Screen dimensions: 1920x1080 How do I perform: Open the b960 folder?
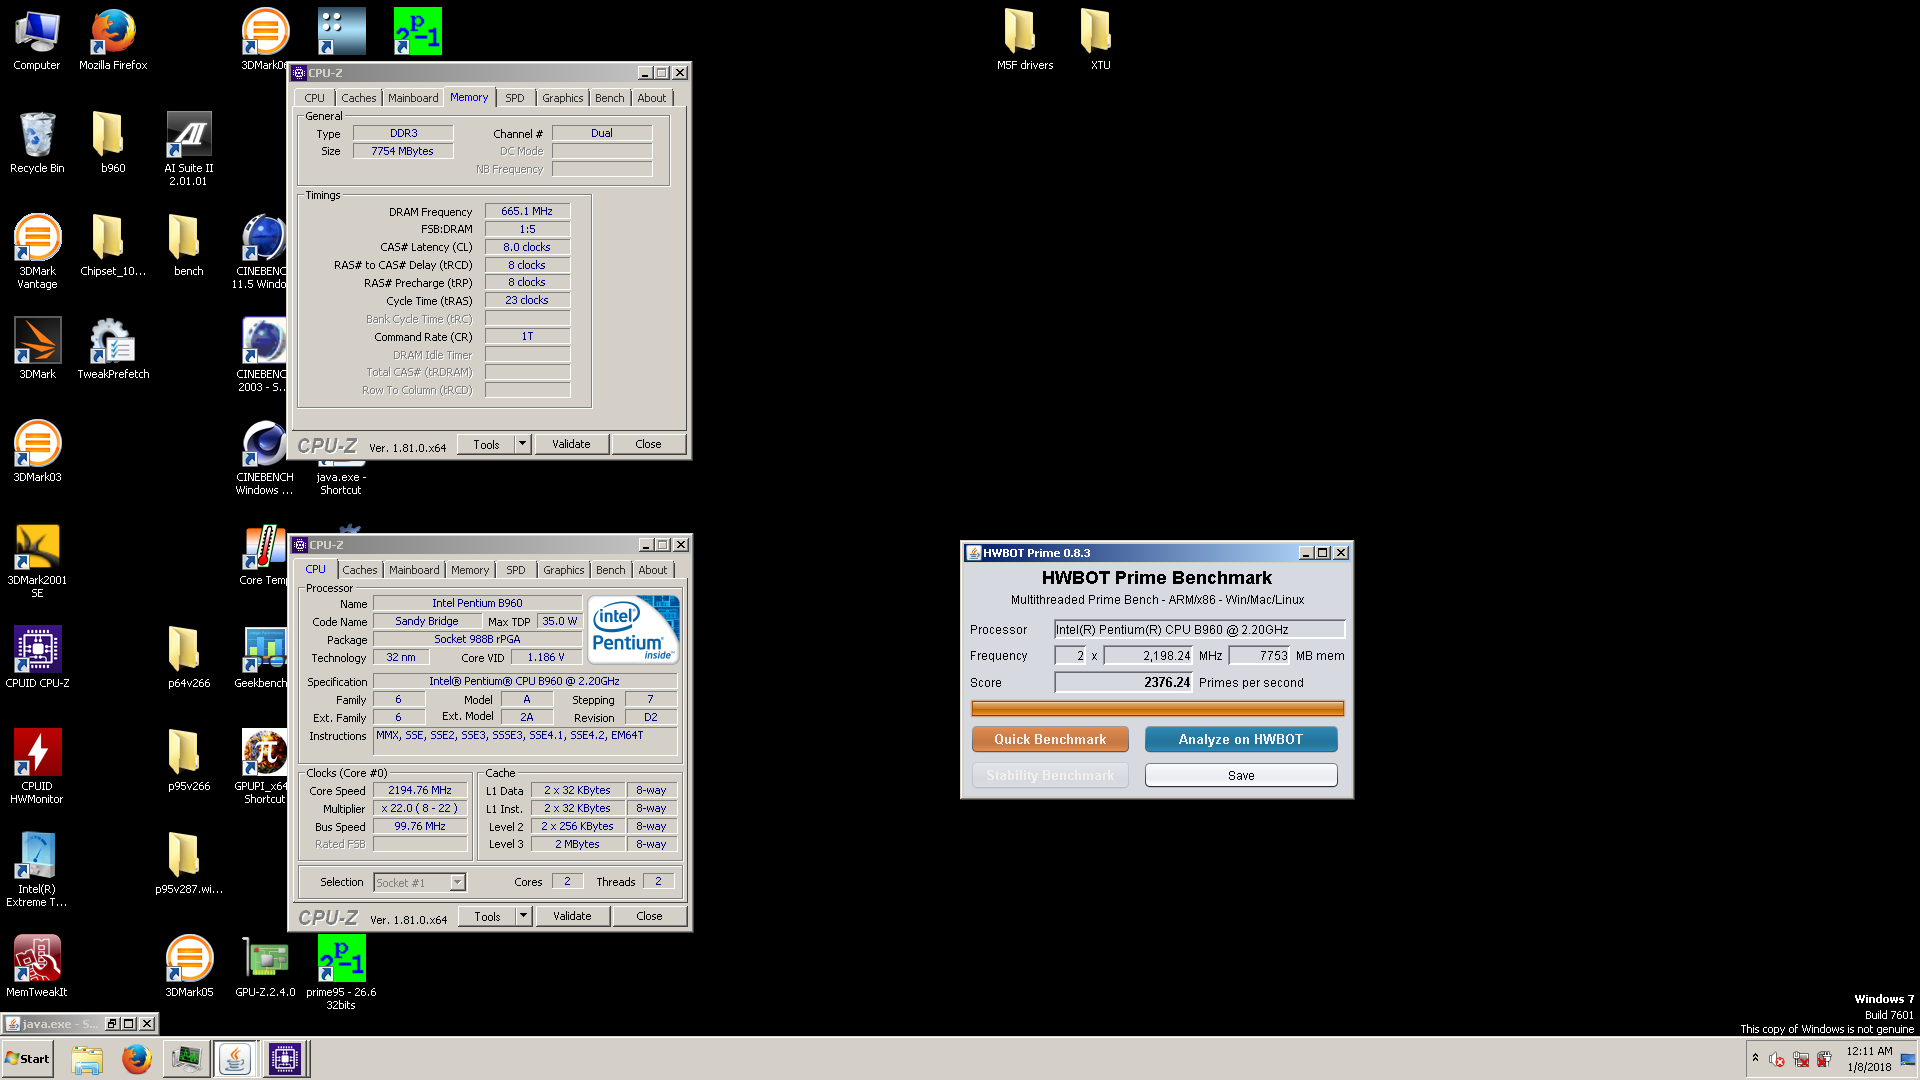(x=113, y=143)
